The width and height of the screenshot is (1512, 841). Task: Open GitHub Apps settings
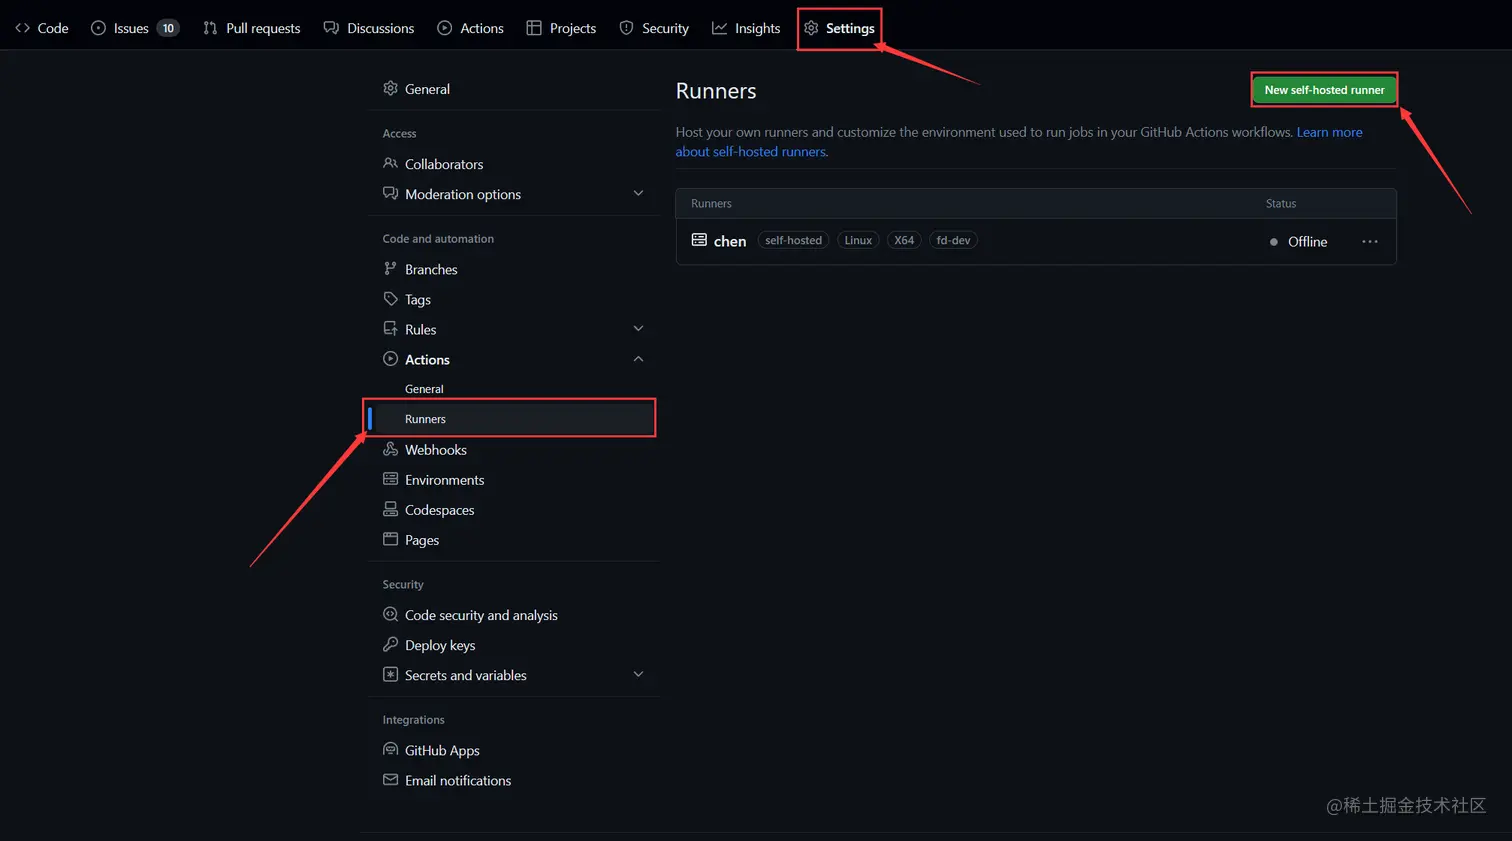pos(442,750)
